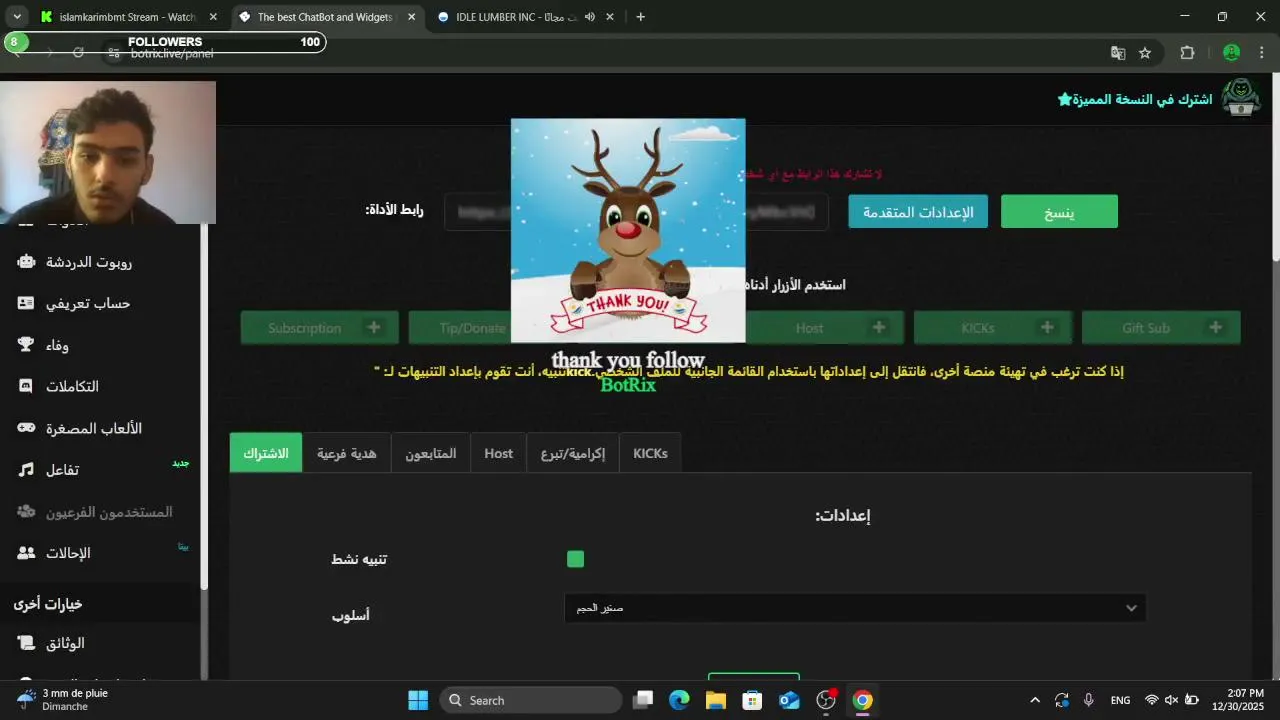1280x720 pixels.
Task: Bookmark this page with star icon
Action: (1145, 53)
